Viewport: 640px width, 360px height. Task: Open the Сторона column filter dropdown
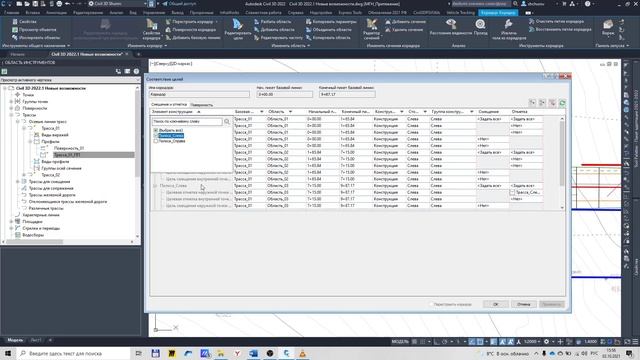[x=425, y=112]
